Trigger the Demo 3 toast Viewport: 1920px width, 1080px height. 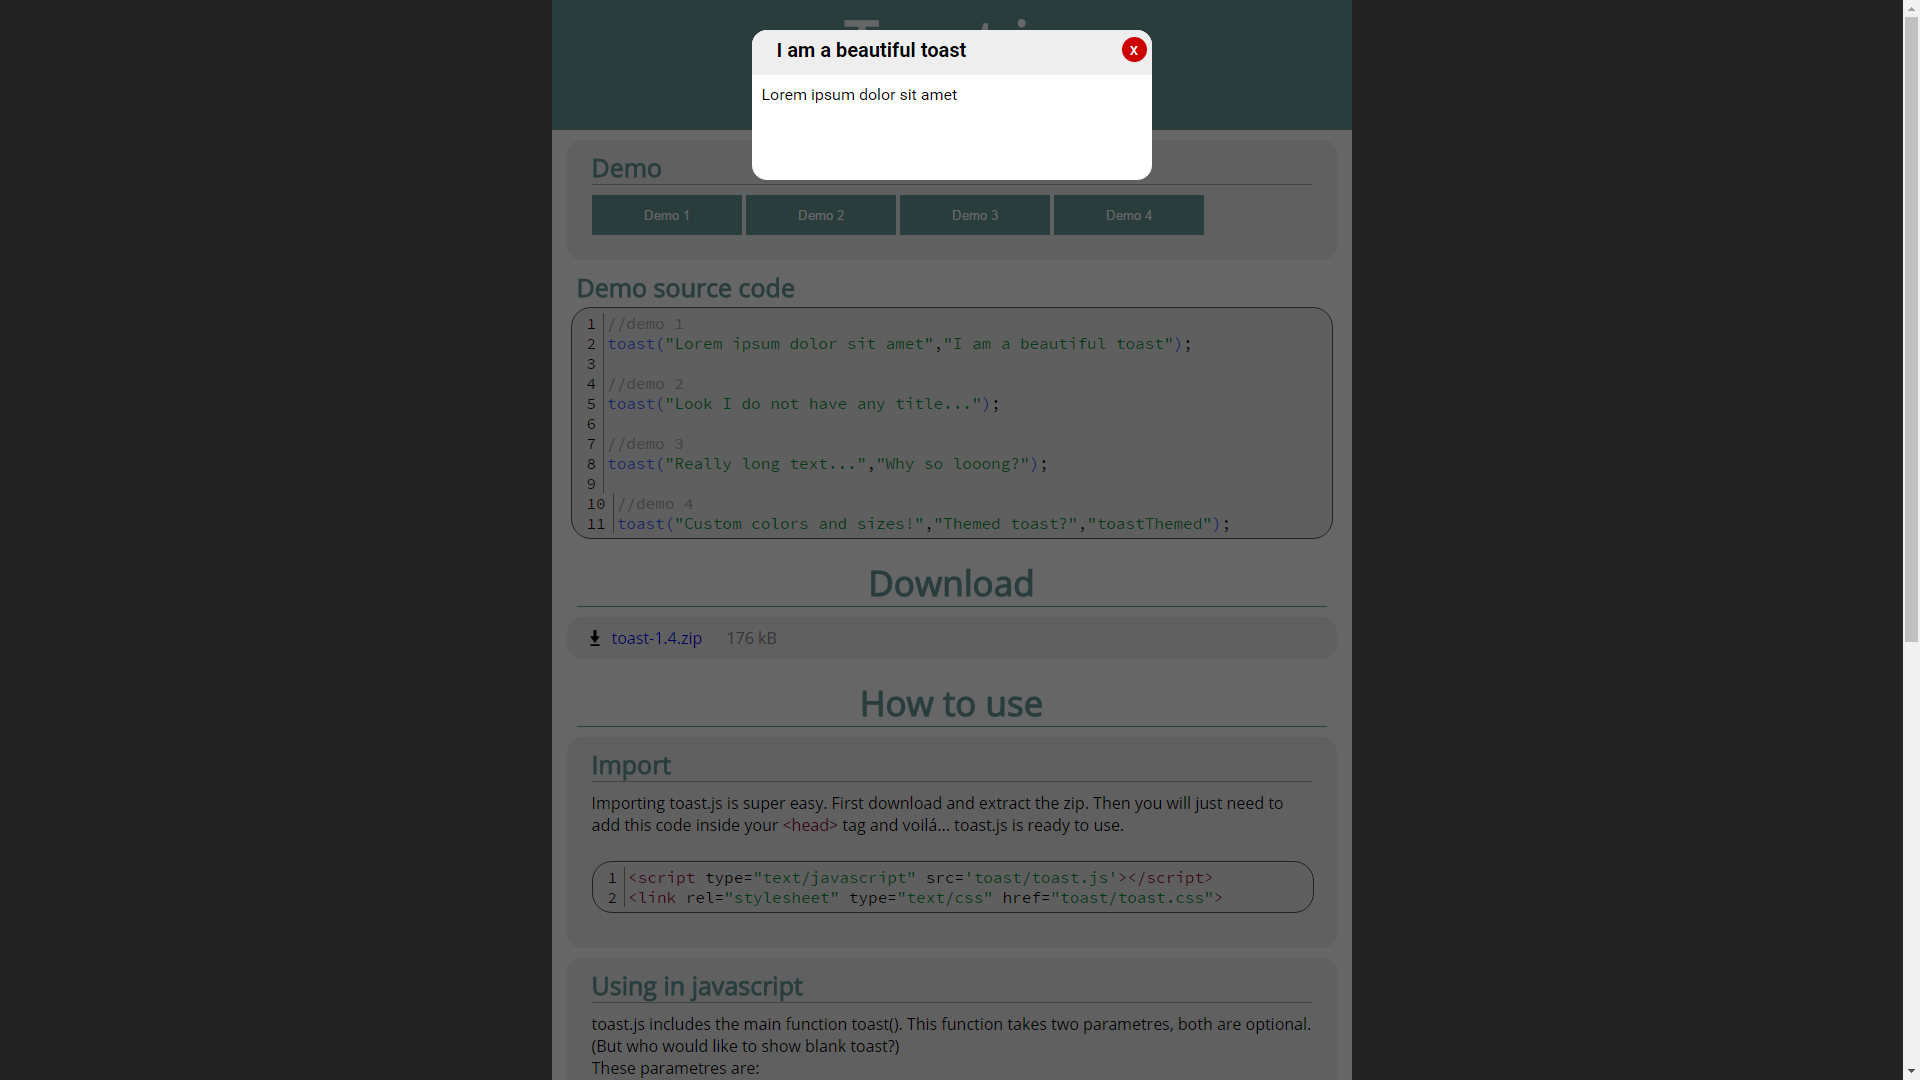click(974, 214)
